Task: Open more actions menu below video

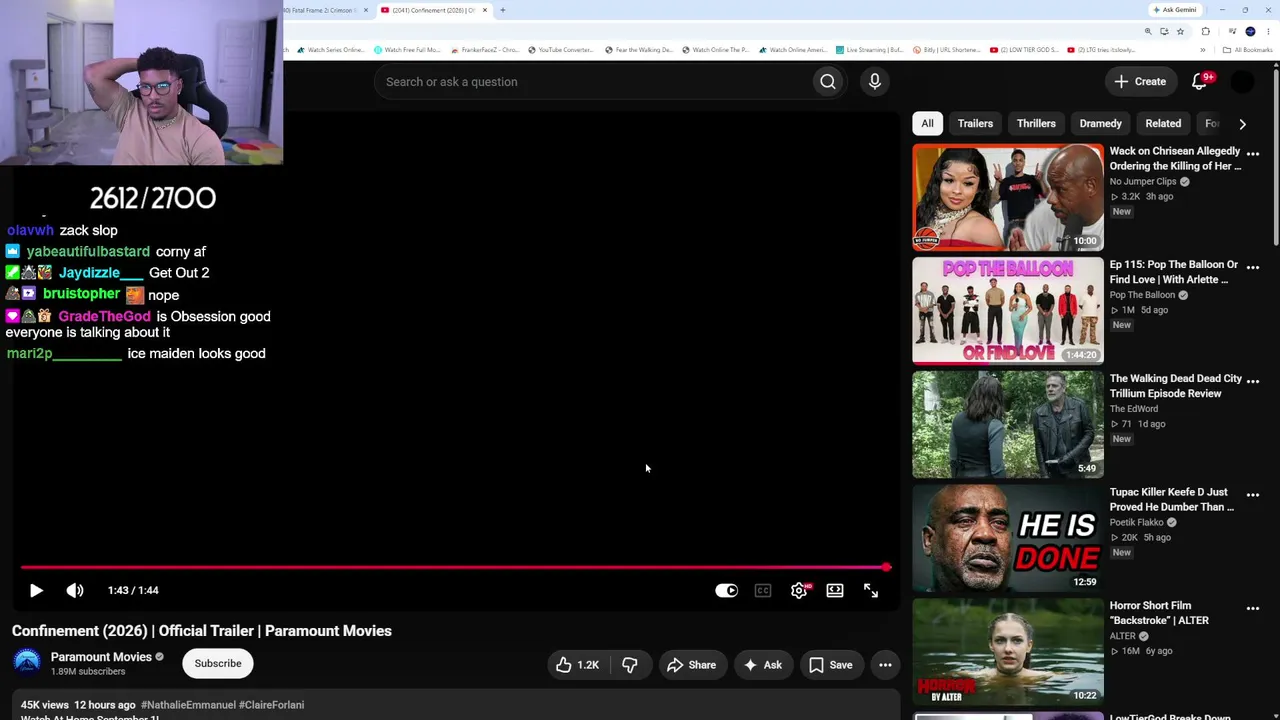Action: pyautogui.click(x=885, y=665)
